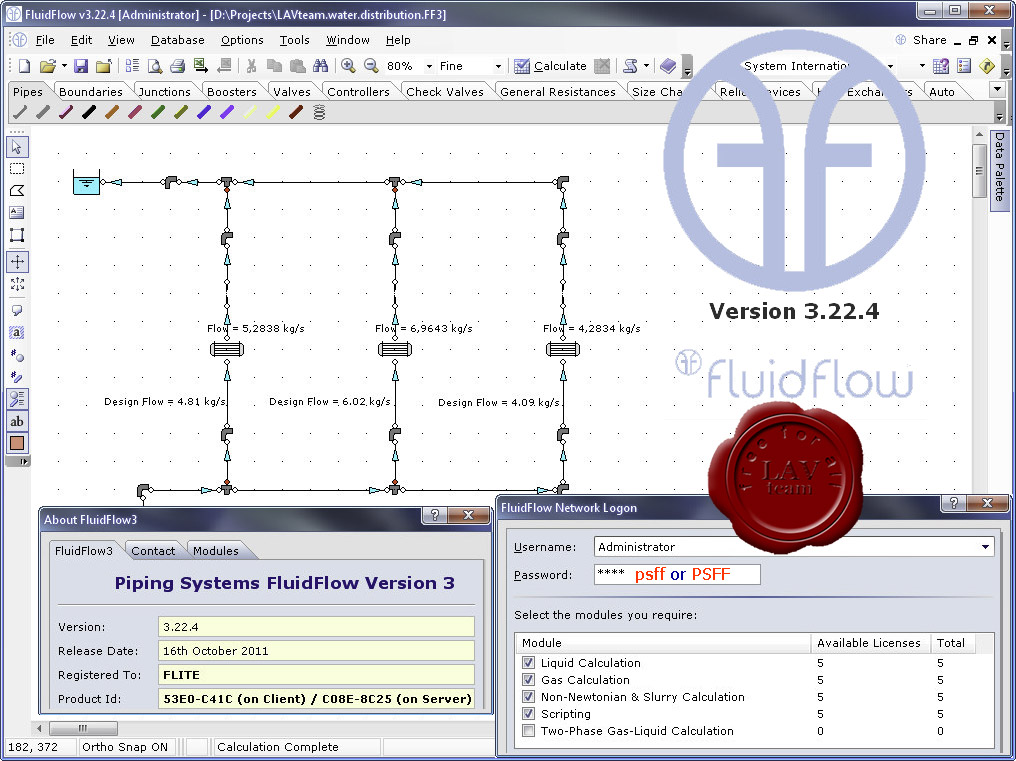Open the list view icon in the toolbar
The image size is (1016, 761).
[964, 66]
